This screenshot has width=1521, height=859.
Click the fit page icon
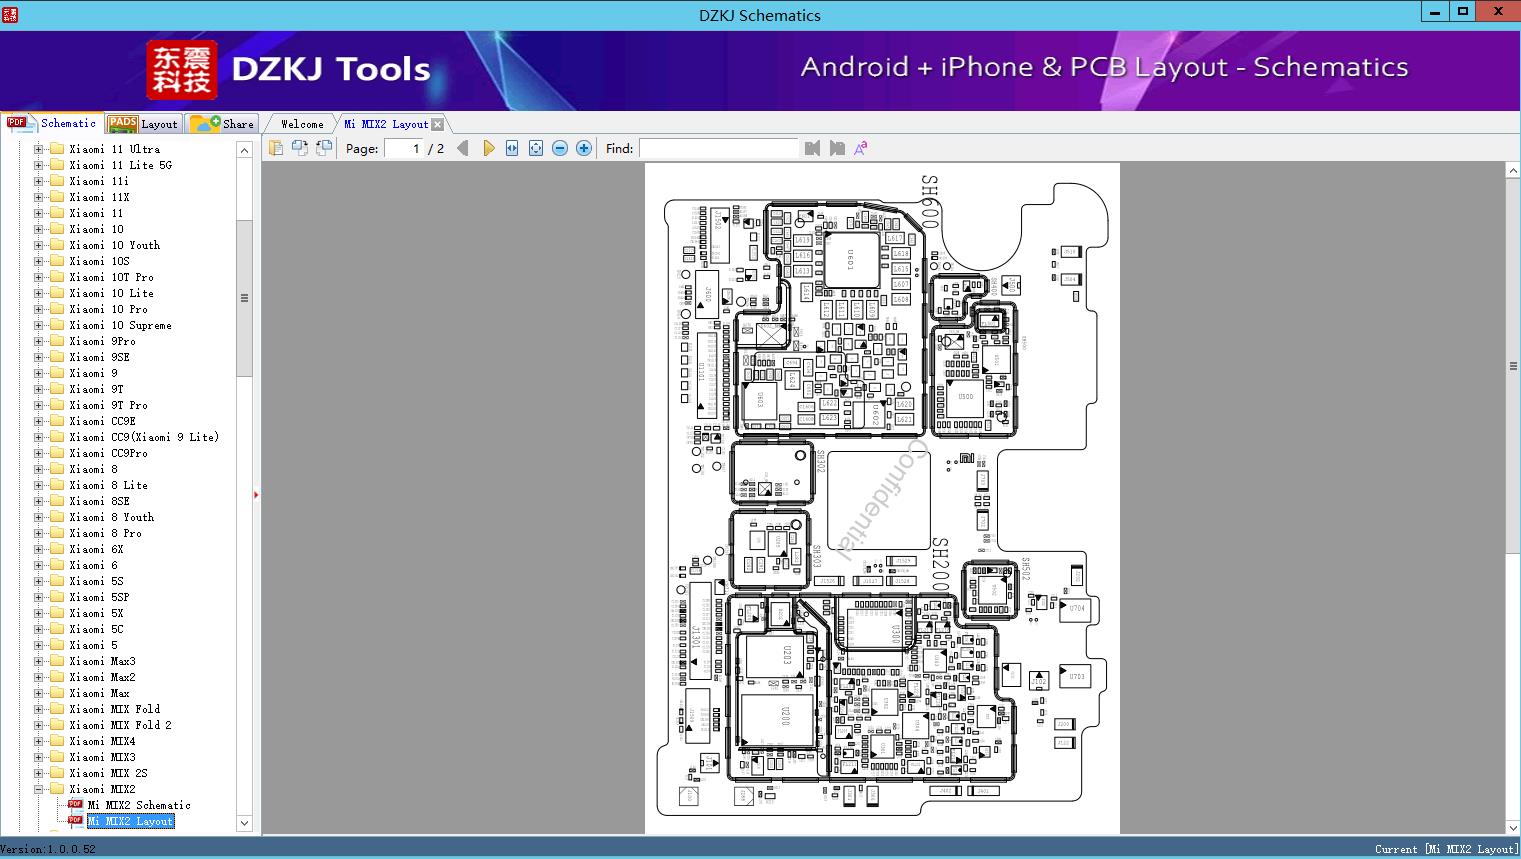pos(536,148)
